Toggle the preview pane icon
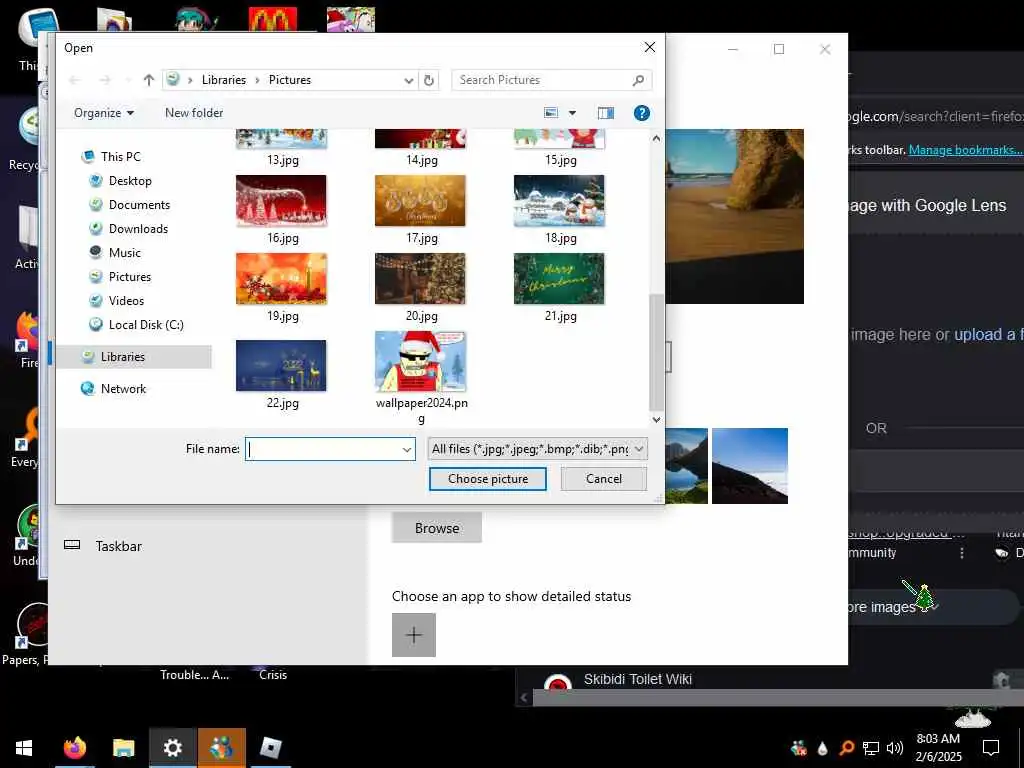The image size is (1024, 768). click(606, 113)
